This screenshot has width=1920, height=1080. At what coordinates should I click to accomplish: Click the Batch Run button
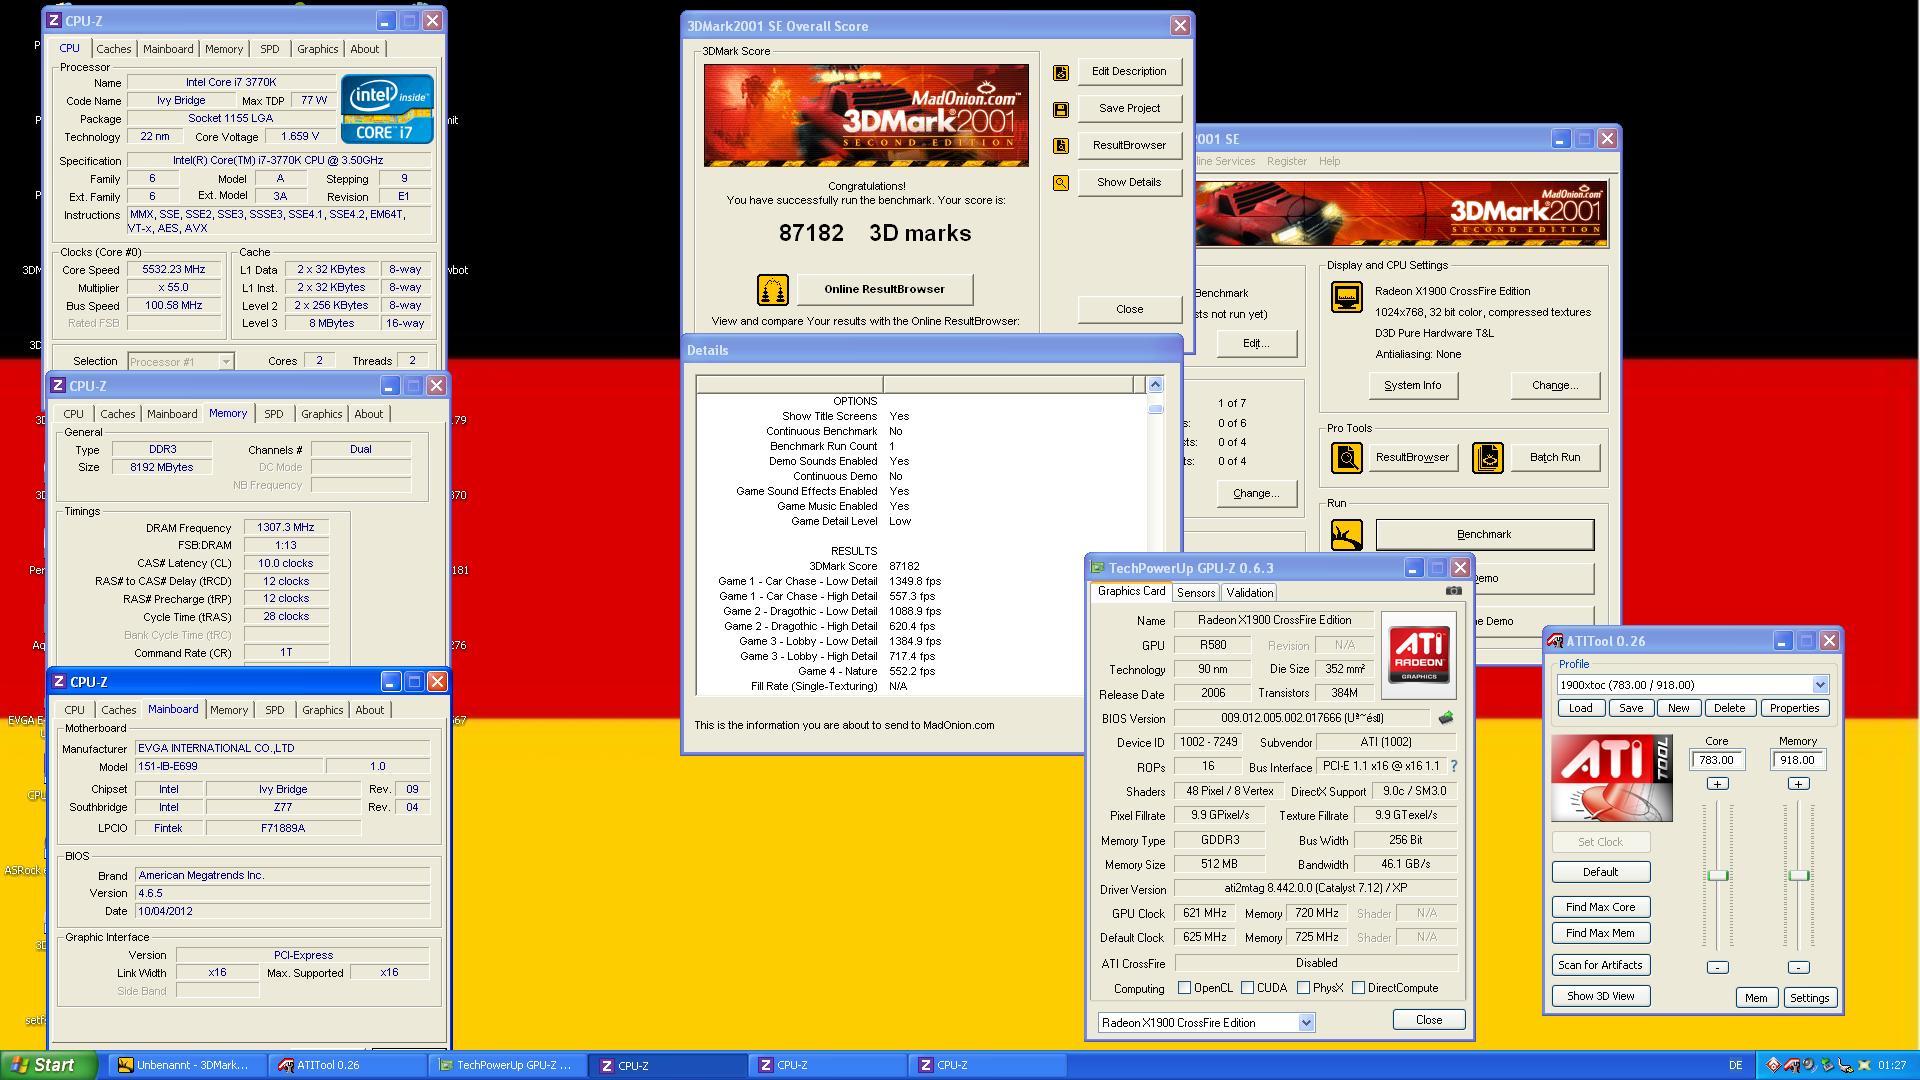point(1555,458)
